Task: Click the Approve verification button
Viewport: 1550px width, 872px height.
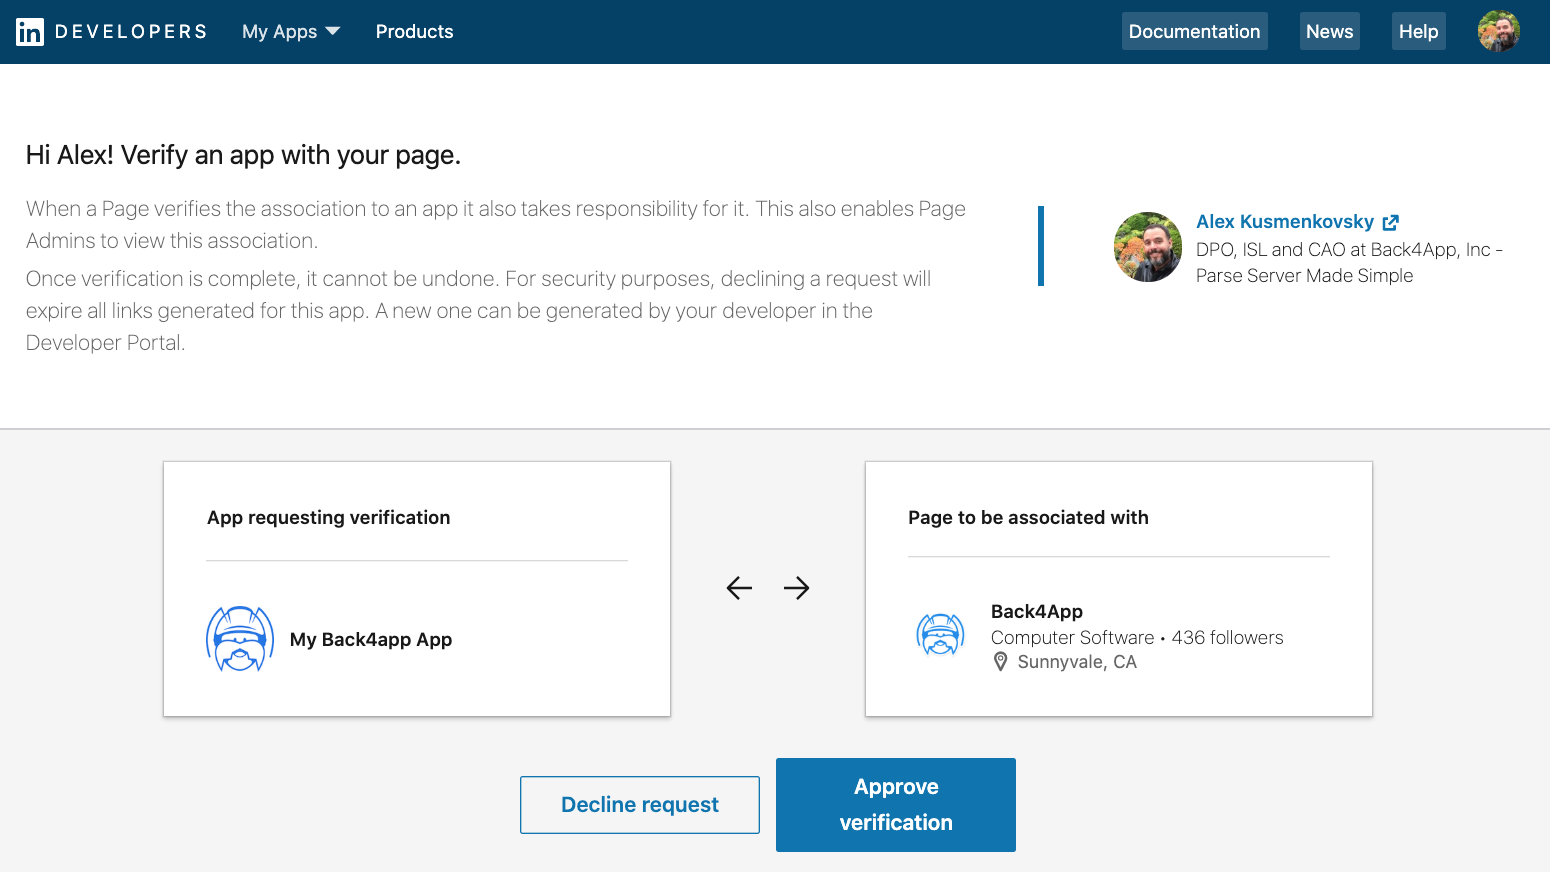Action: pos(896,805)
